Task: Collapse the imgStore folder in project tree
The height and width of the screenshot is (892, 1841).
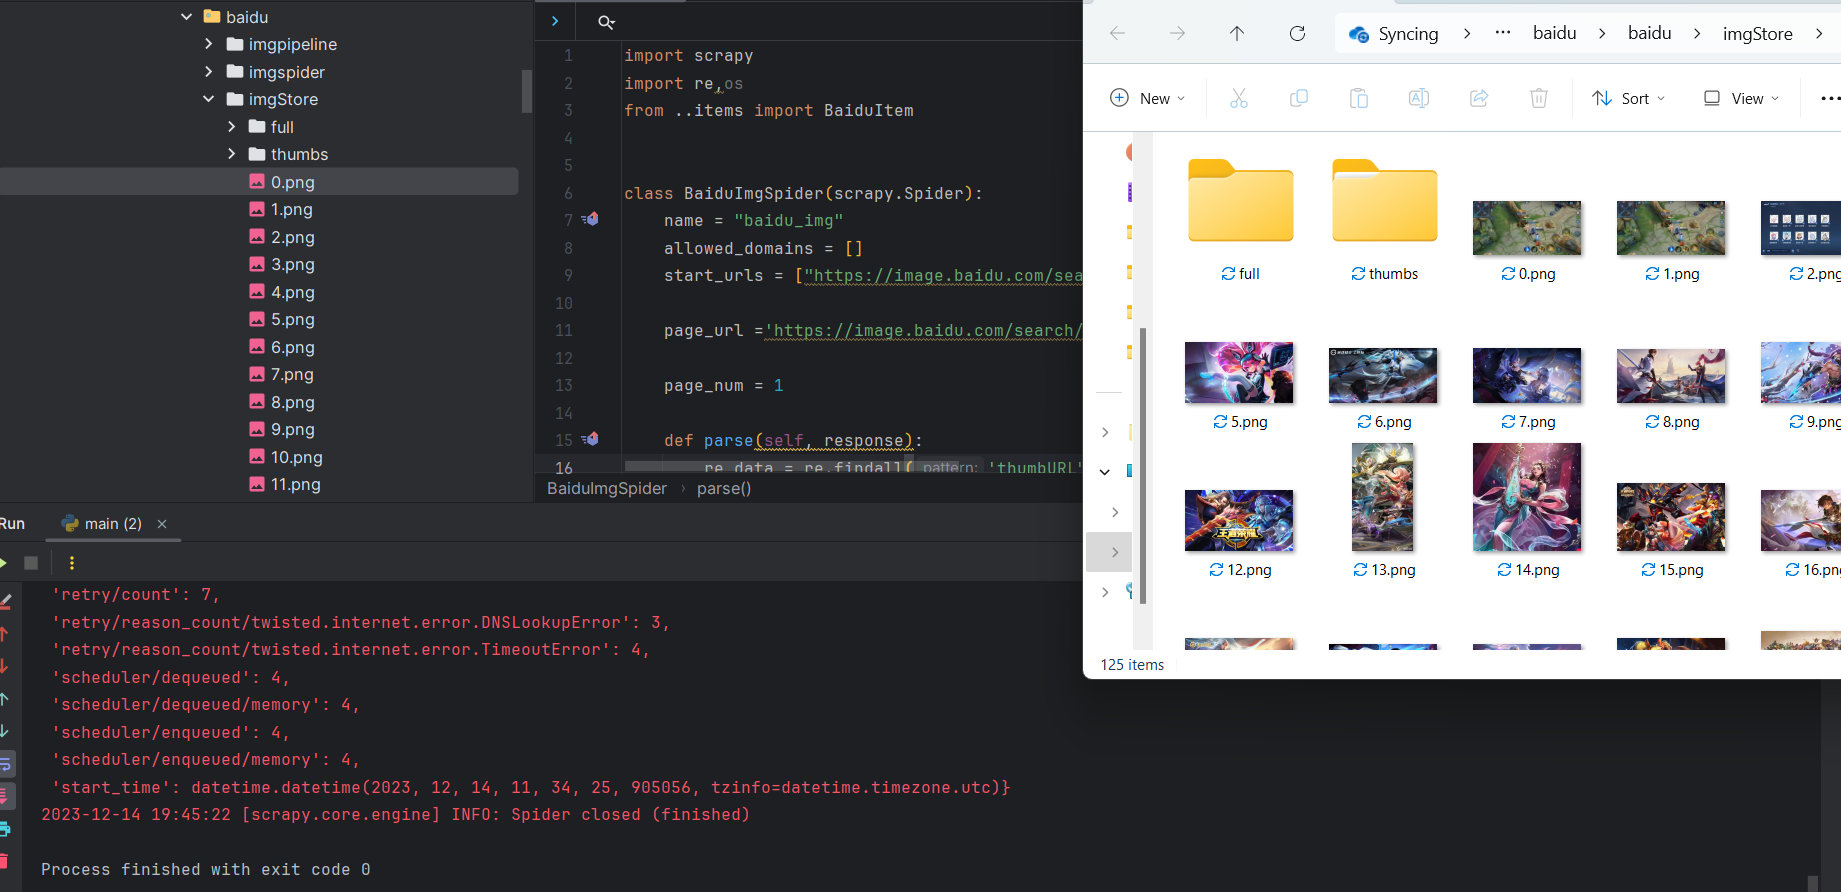Action: click(x=208, y=99)
